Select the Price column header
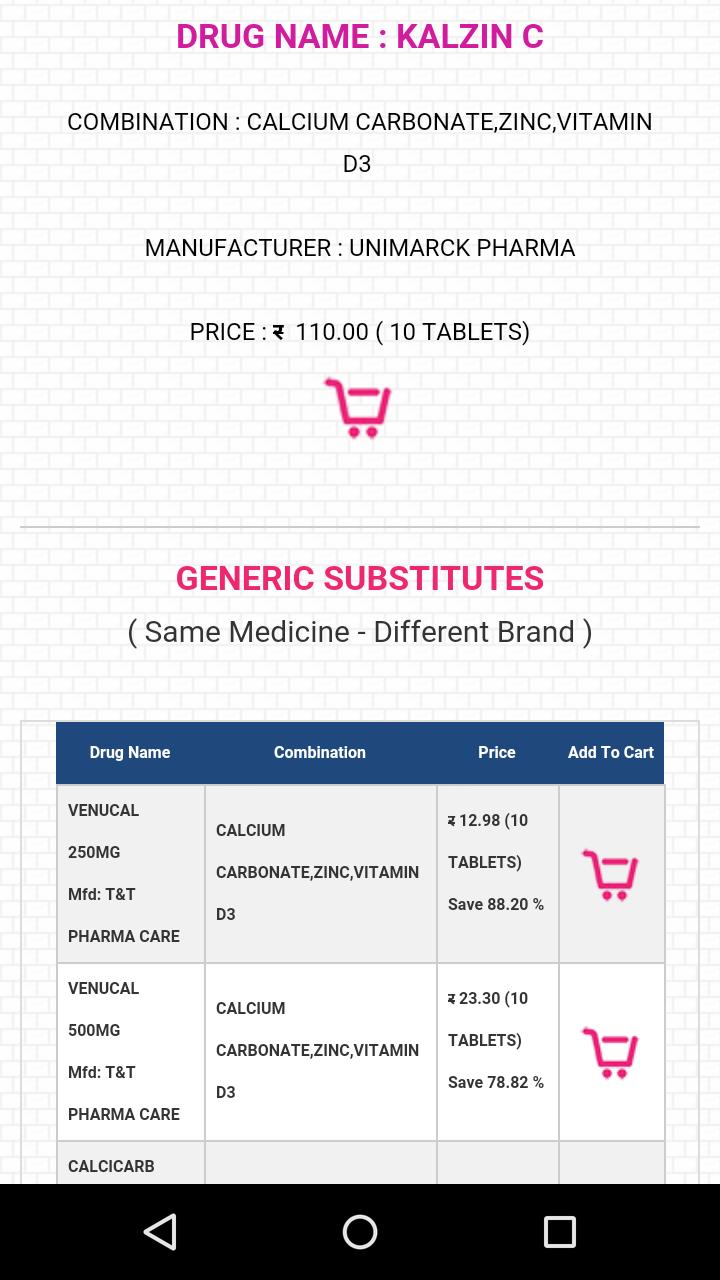 coord(497,753)
